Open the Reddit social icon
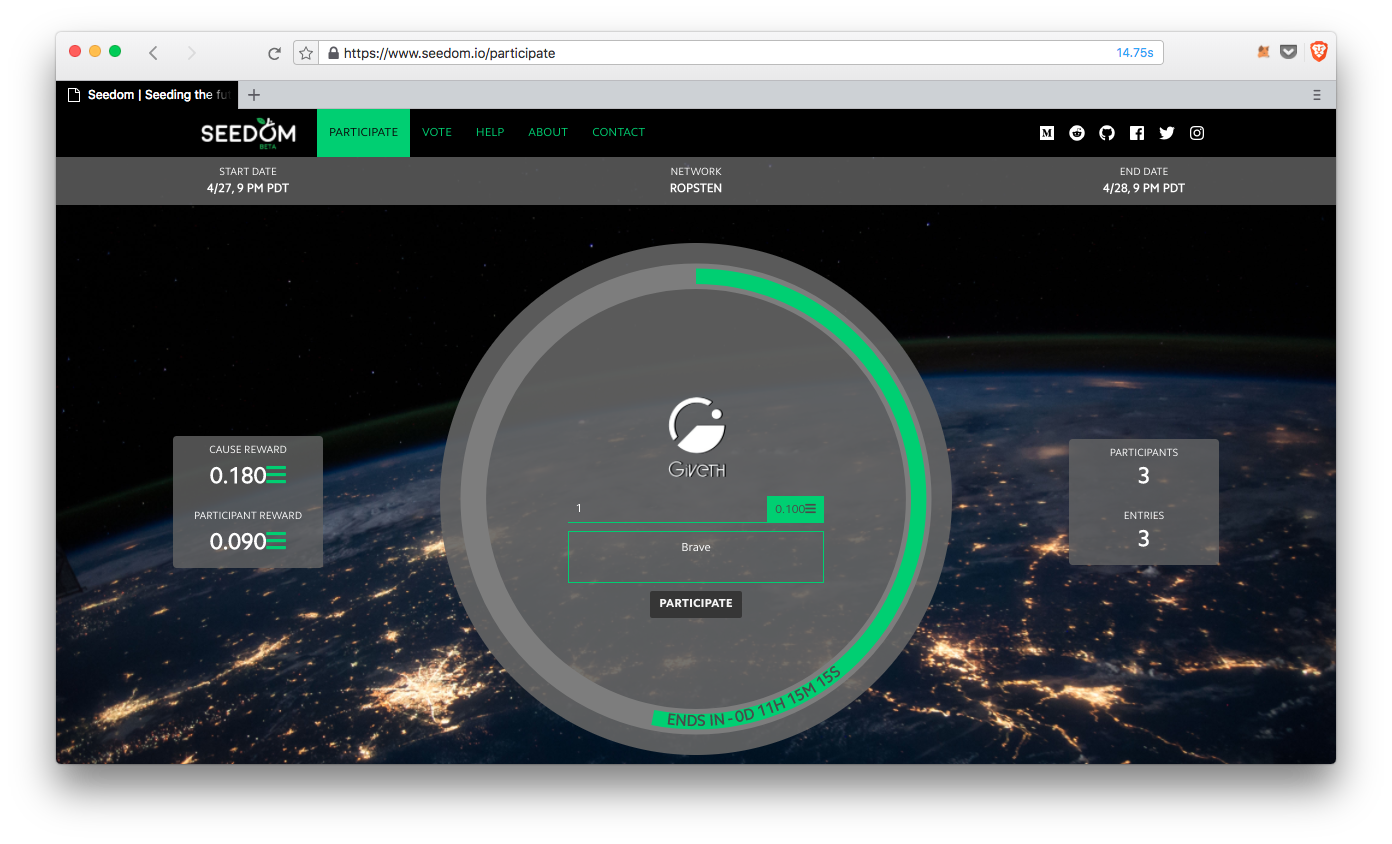The image size is (1392, 844). pyautogui.click(x=1077, y=133)
